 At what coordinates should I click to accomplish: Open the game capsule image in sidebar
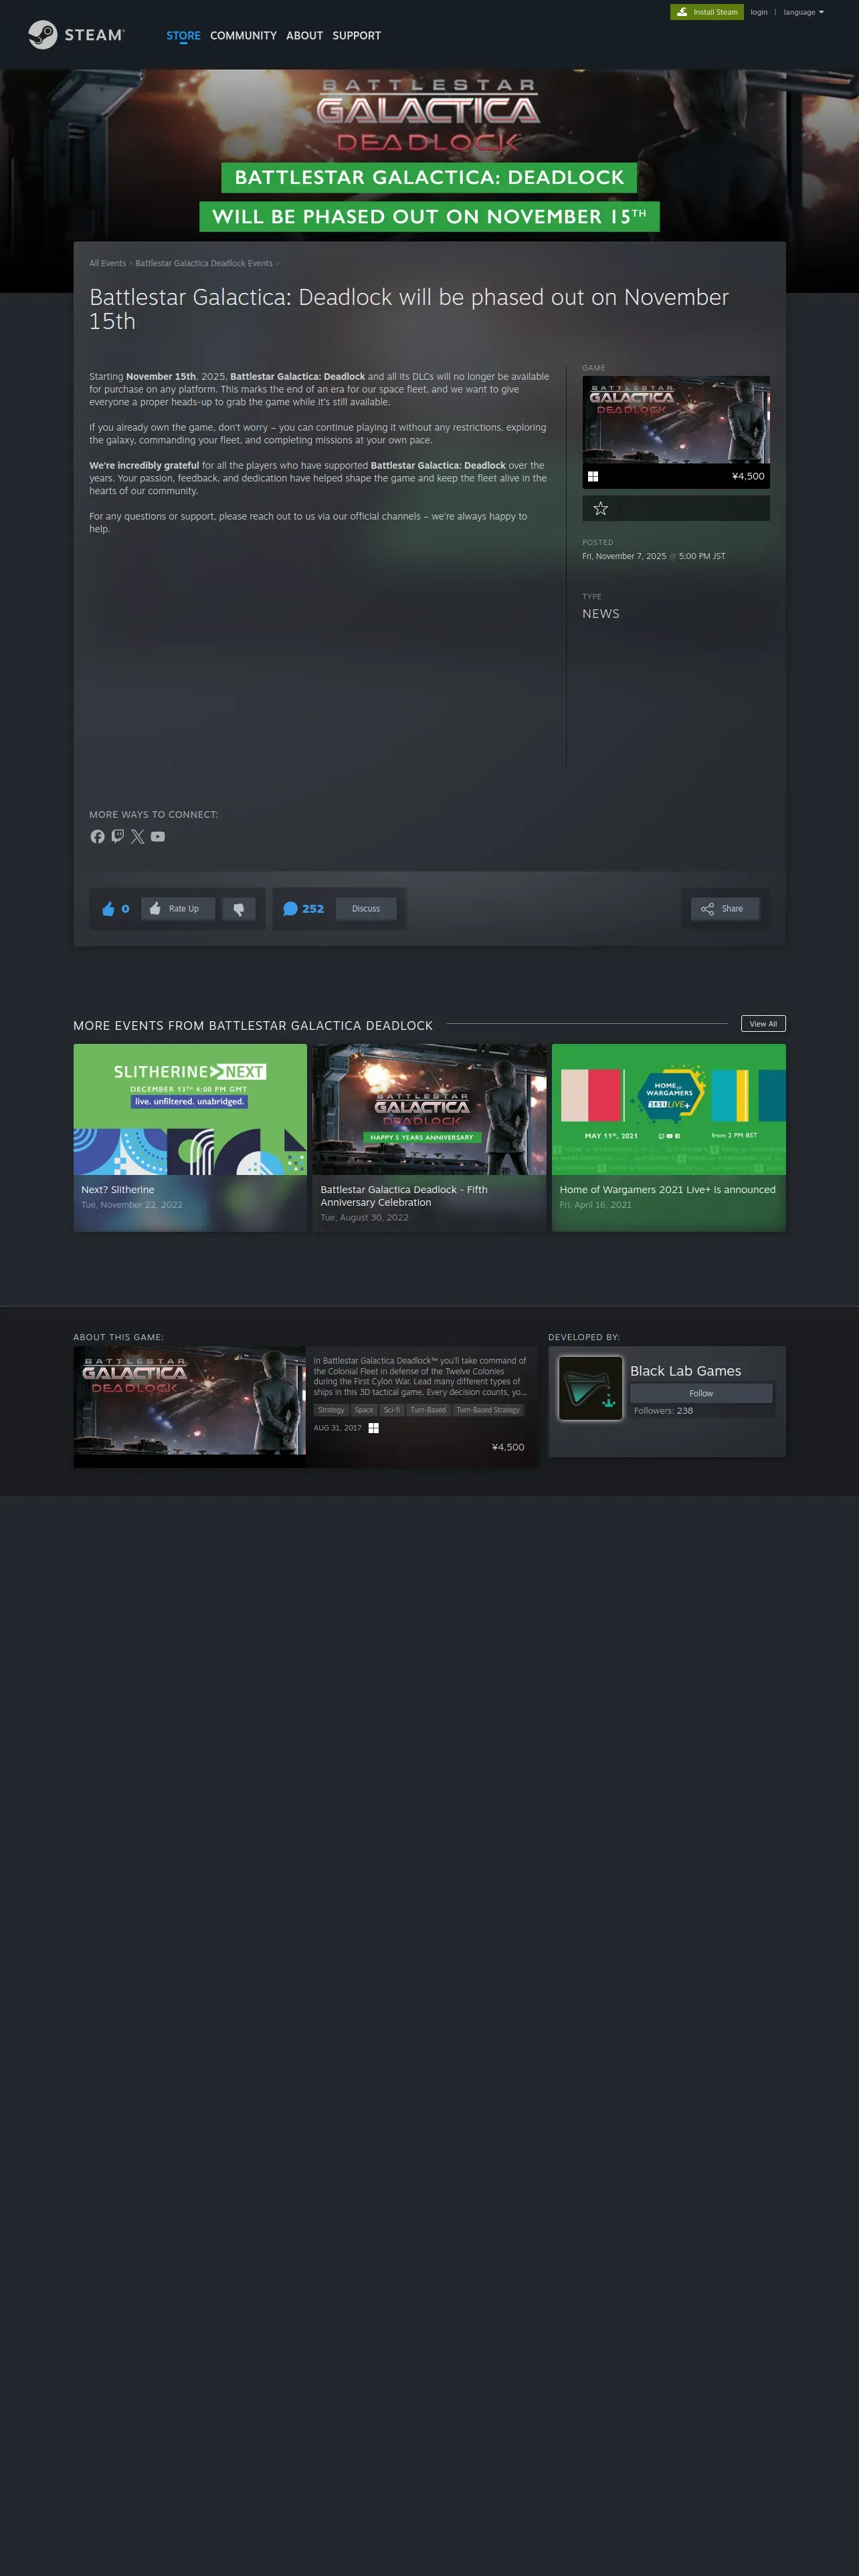[x=676, y=420]
